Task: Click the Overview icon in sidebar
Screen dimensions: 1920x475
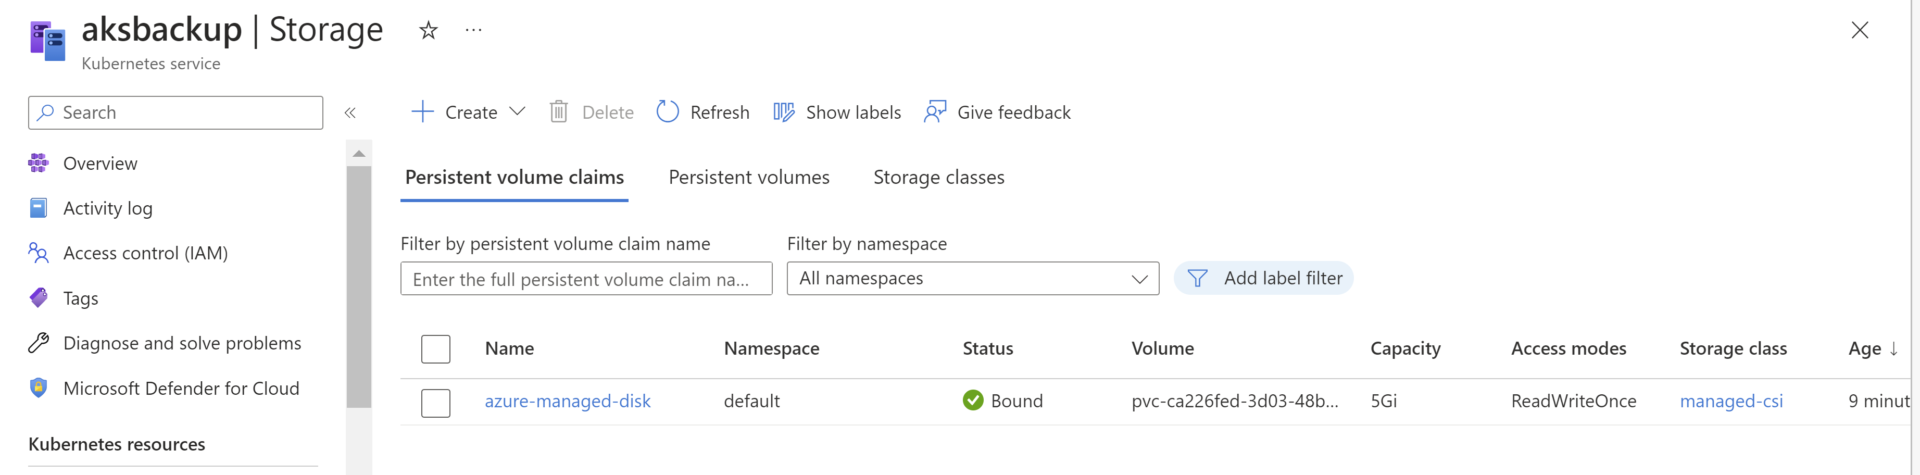Action: pos(38,163)
